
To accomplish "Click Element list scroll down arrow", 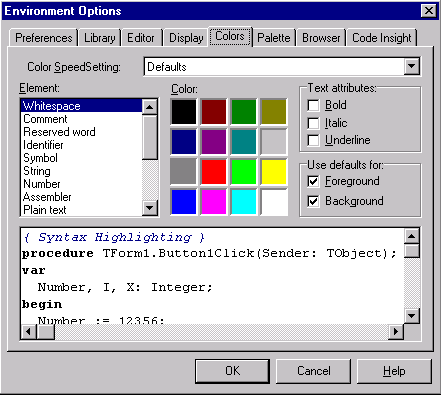I will pyautogui.click(x=149, y=208).
